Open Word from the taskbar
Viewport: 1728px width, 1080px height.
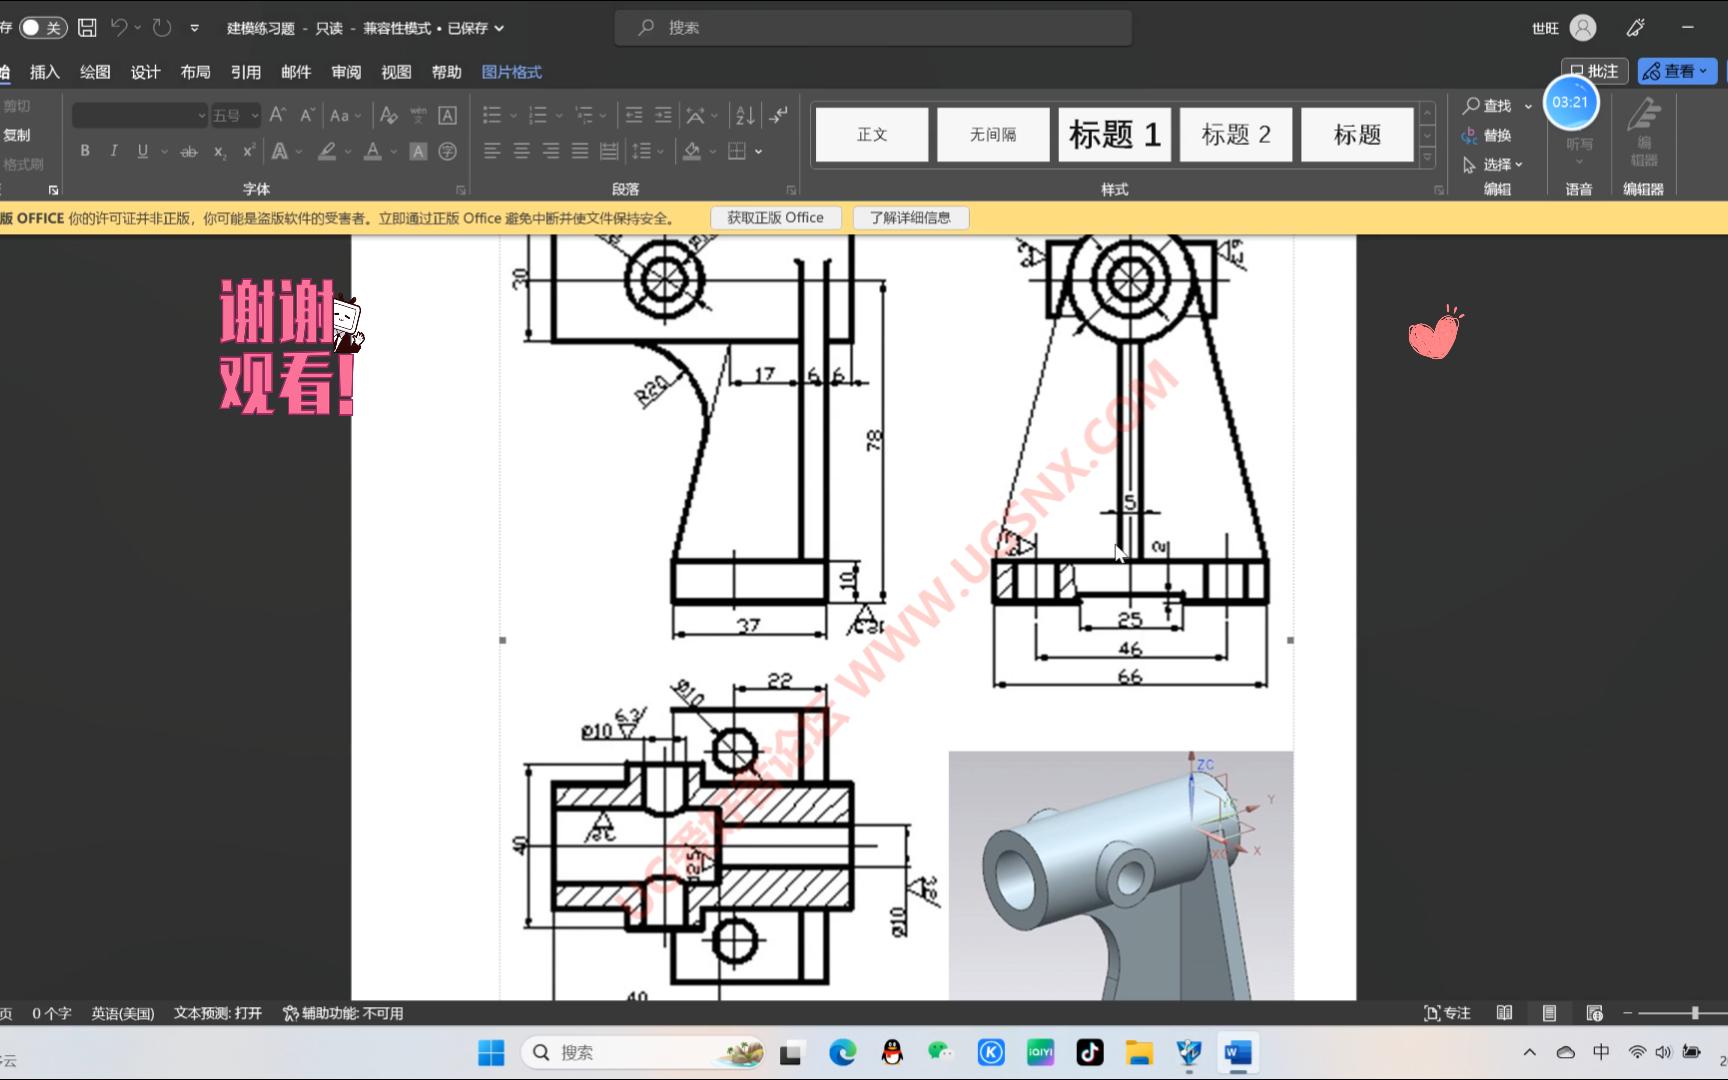click(1237, 1053)
